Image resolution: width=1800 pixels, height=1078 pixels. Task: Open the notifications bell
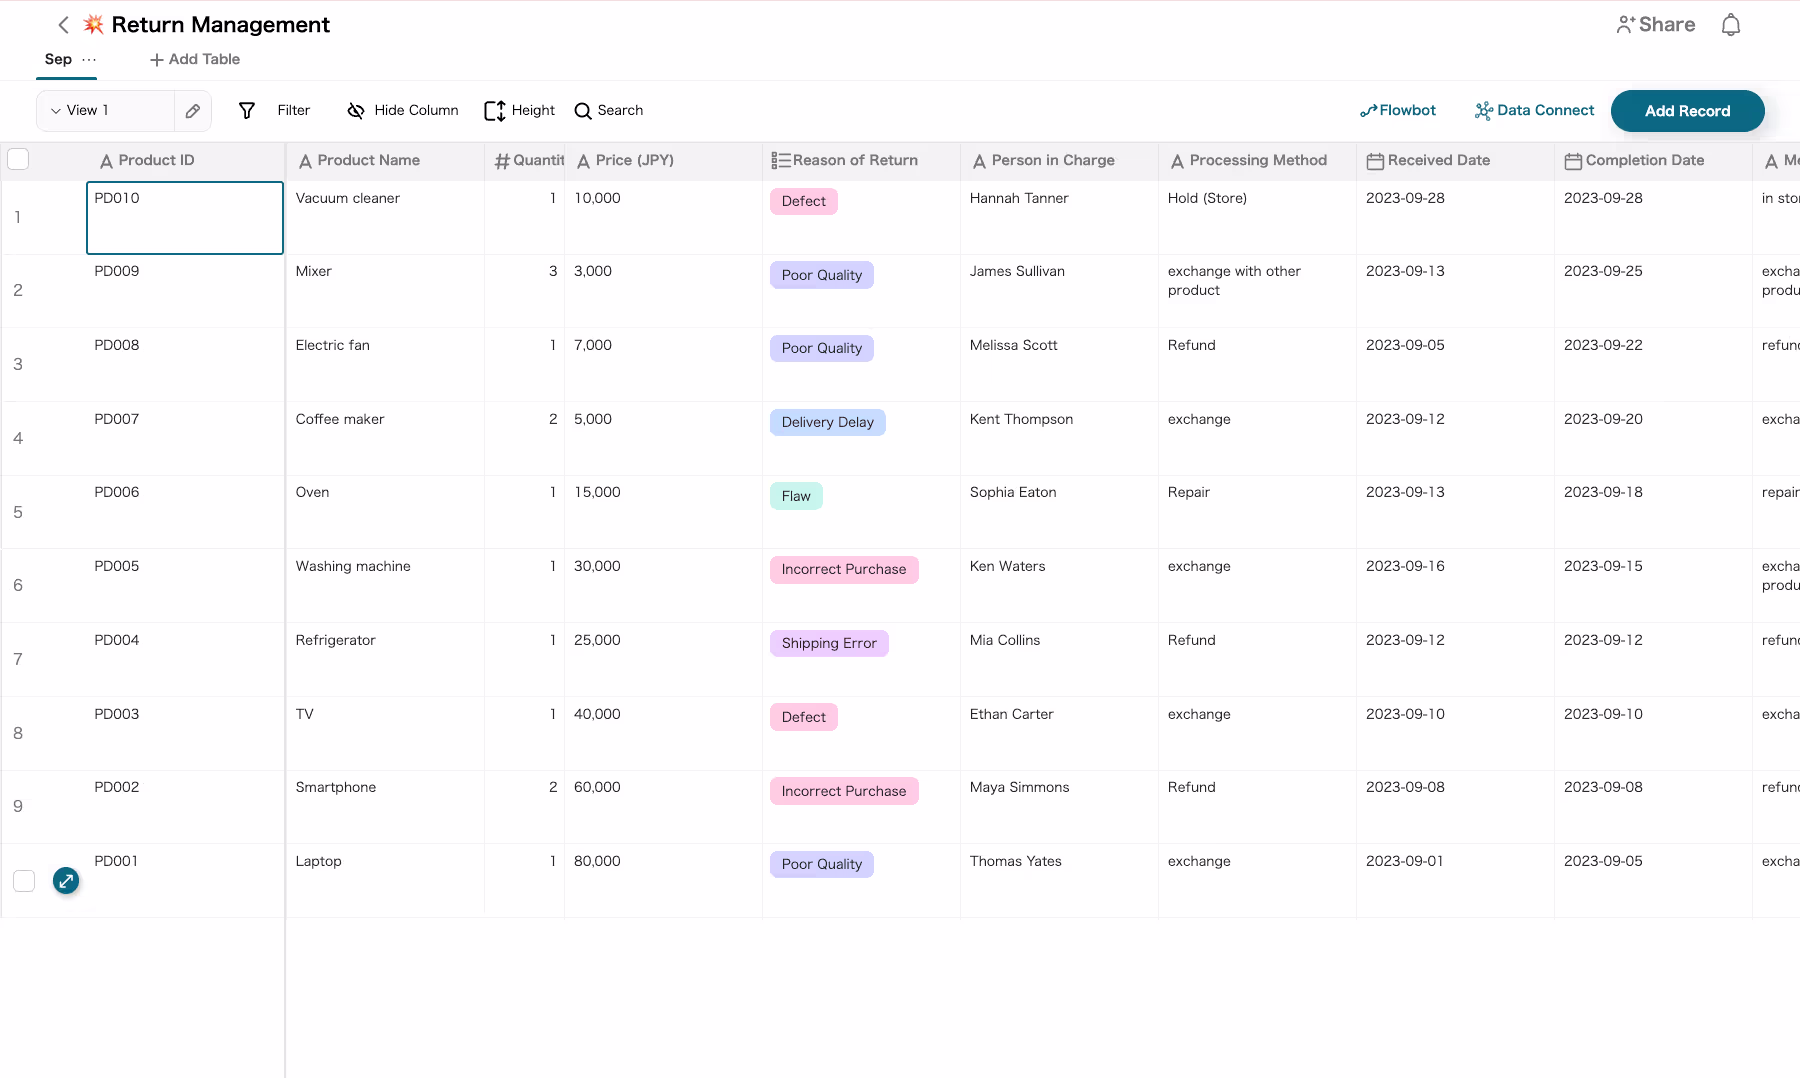[x=1730, y=24]
